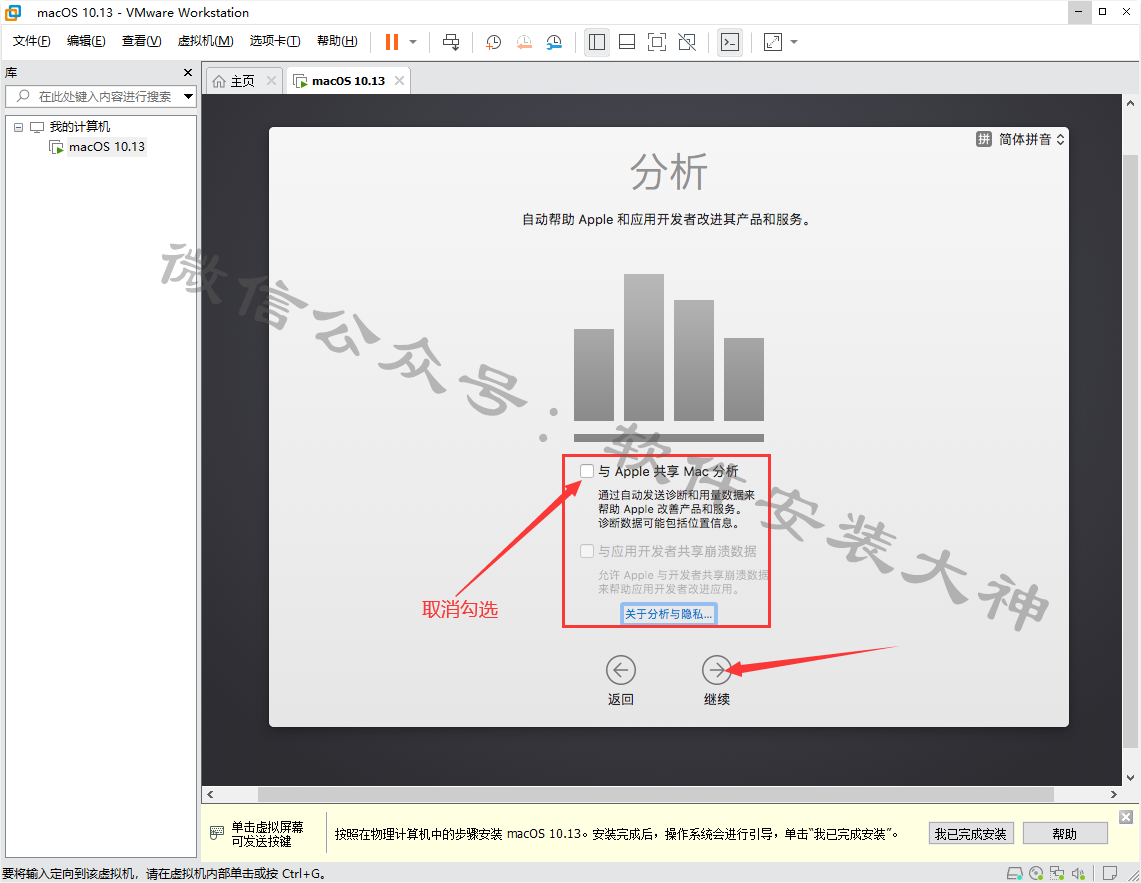1141x883 pixels.
Task: Click the stretch guest display icon
Action: point(773,42)
